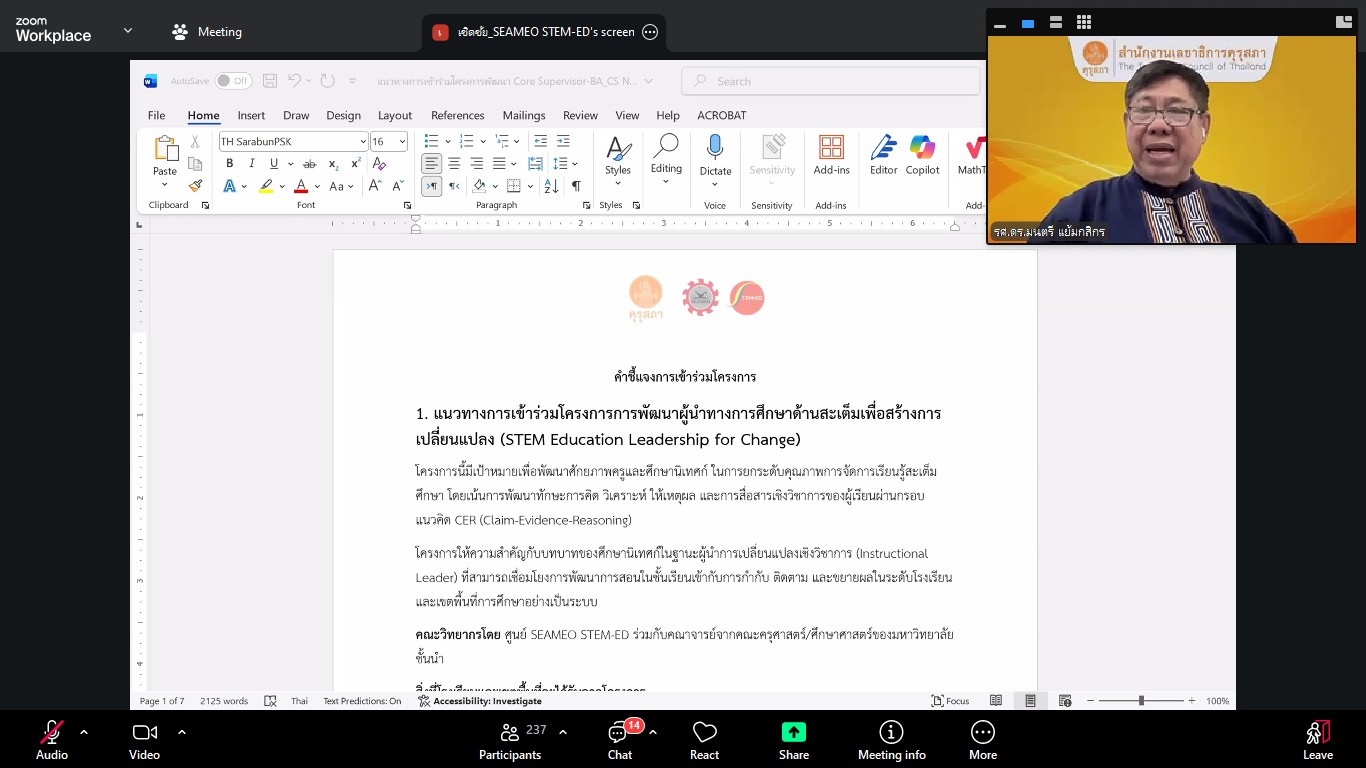1366x768 pixels.
Task: Open the Editor tool in ribbon
Action: 883,148
